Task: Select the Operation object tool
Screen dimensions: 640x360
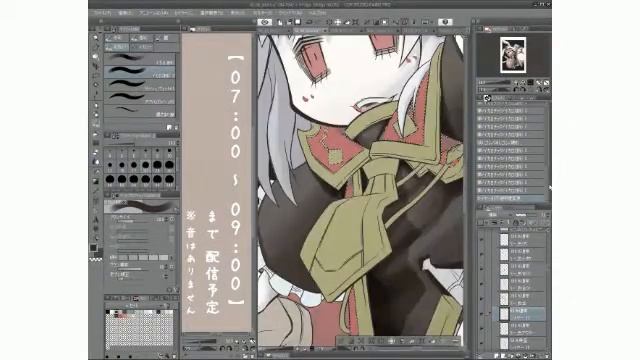Action: (x=96, y=56)
